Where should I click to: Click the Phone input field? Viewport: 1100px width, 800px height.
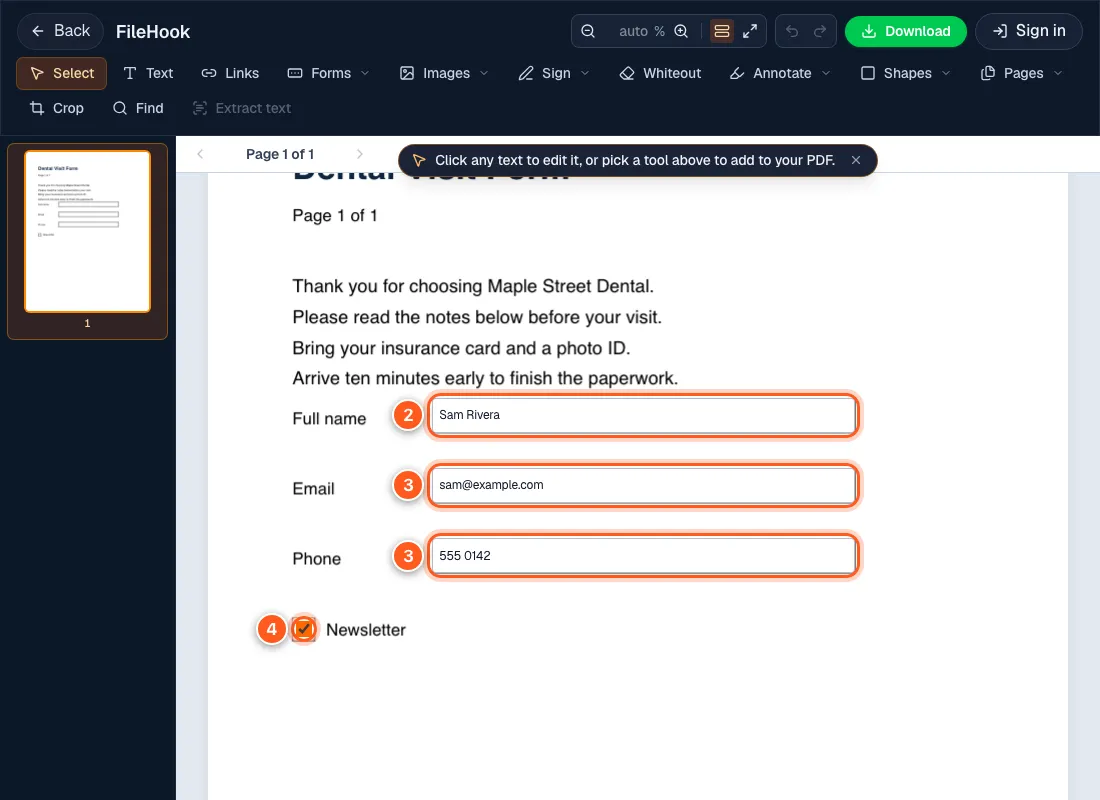pyautogui.click(x=643, y=556)
